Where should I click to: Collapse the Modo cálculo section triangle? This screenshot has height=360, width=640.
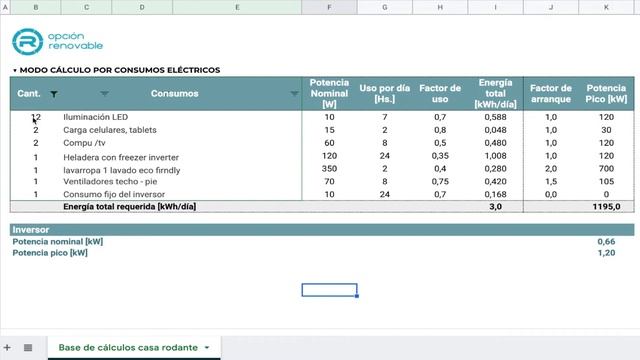click(x=15, y=71)
